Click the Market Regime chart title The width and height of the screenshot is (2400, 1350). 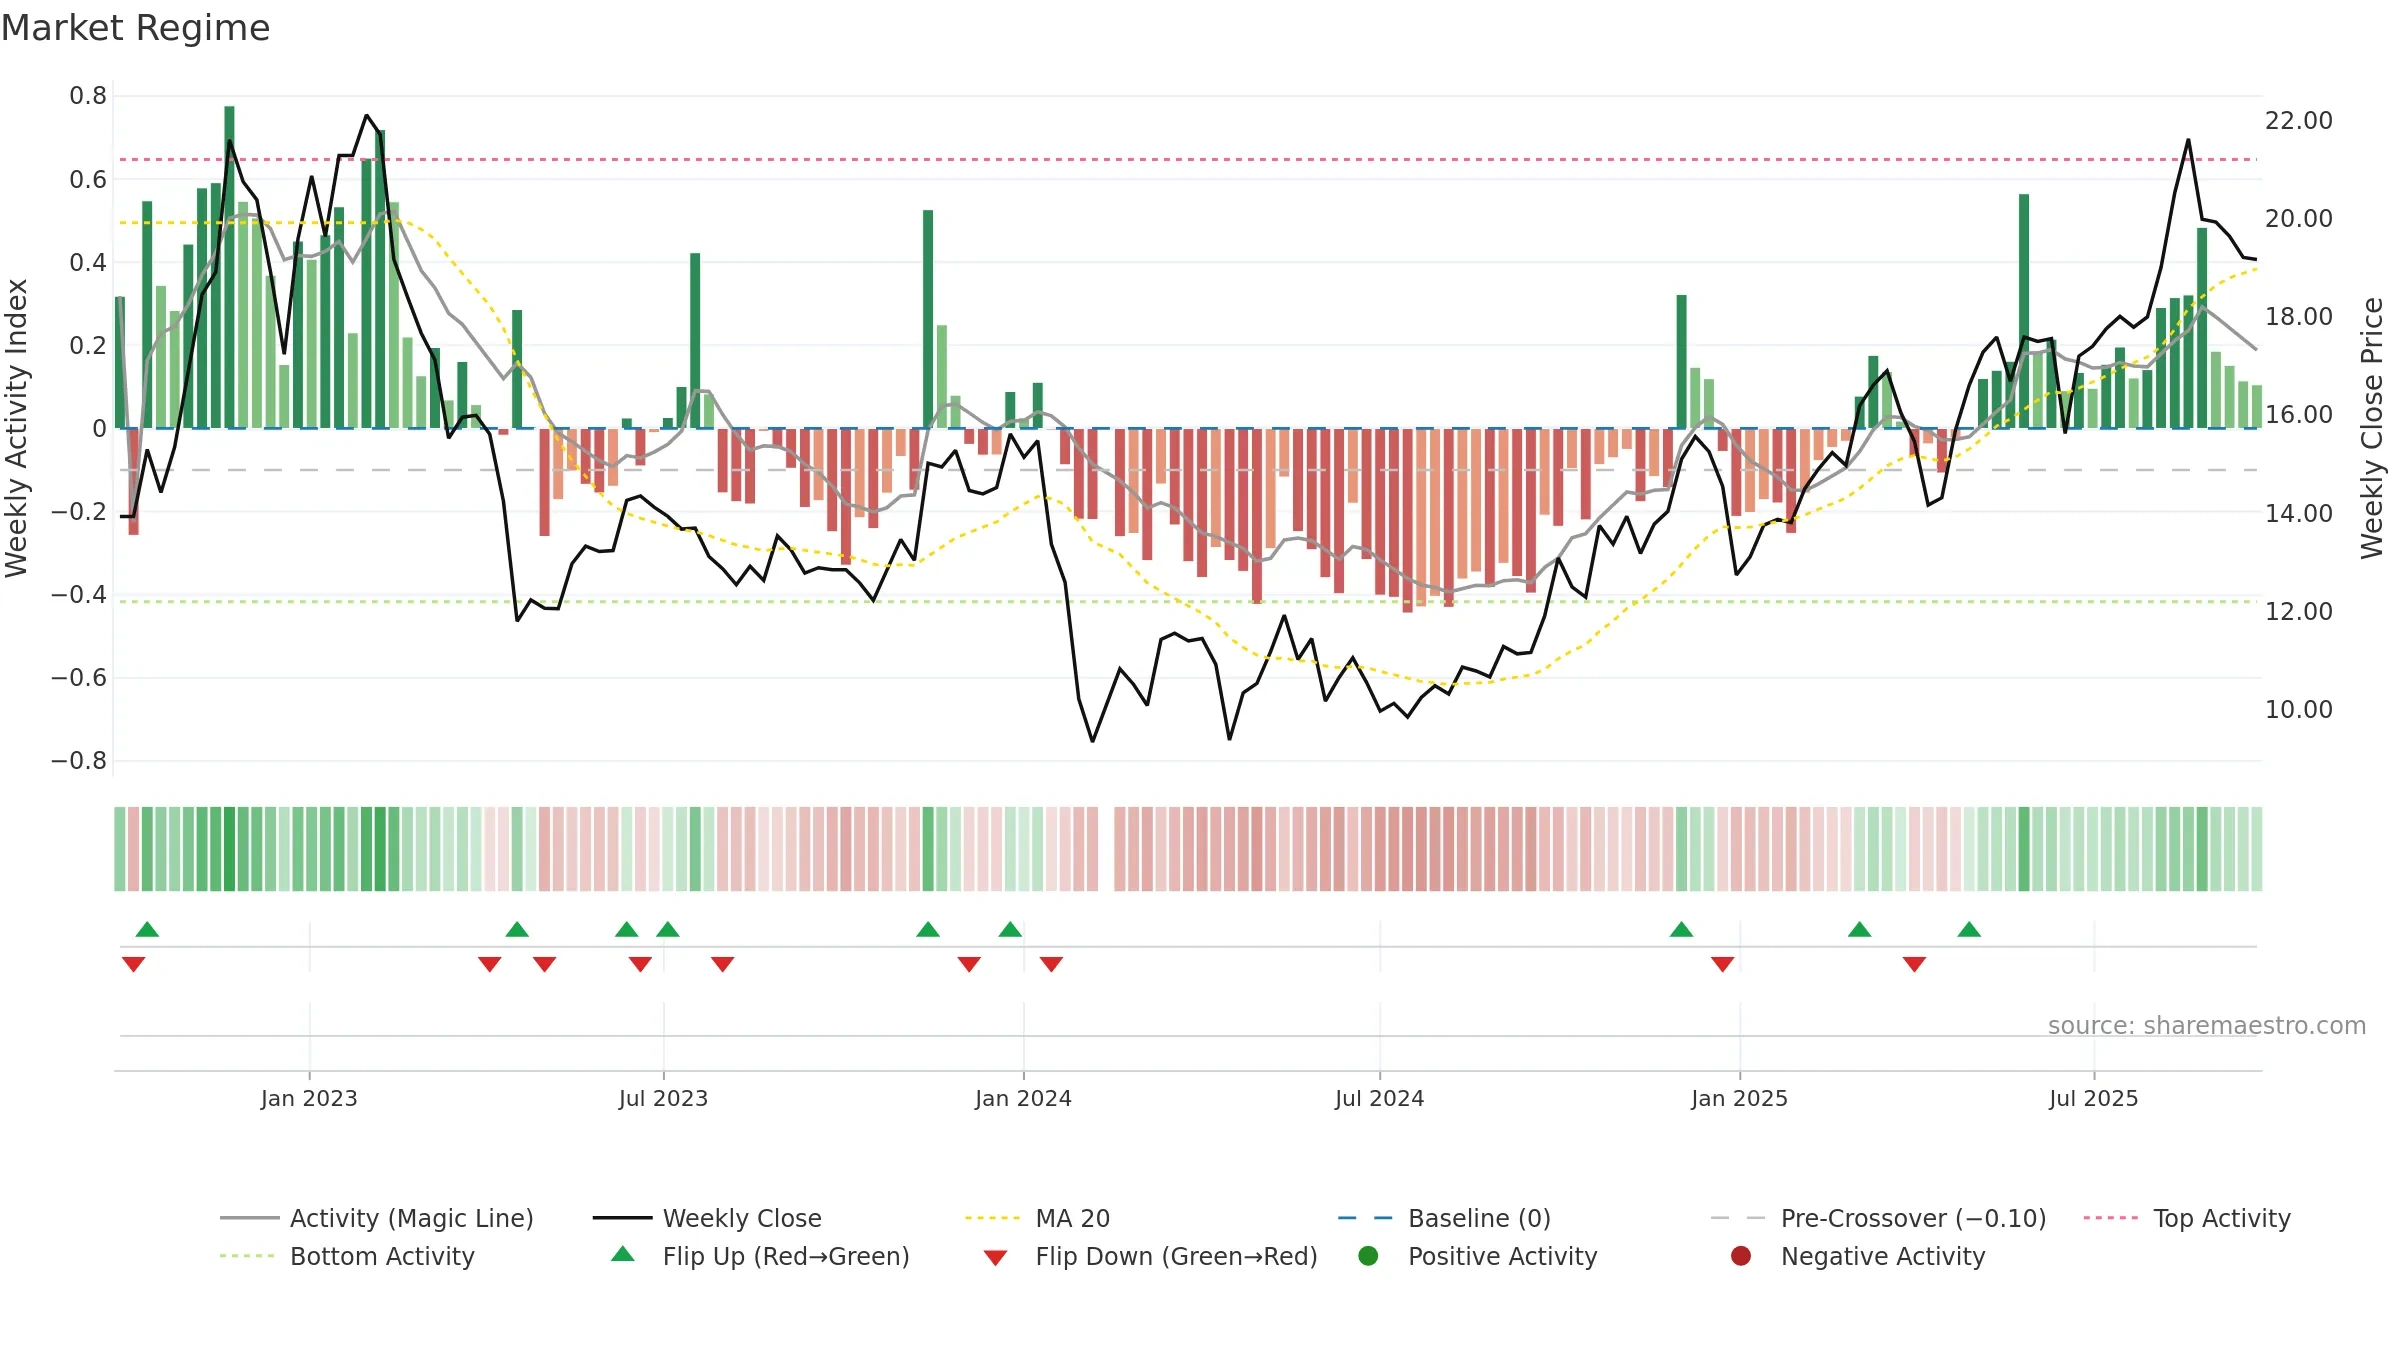tap(135, 28)
